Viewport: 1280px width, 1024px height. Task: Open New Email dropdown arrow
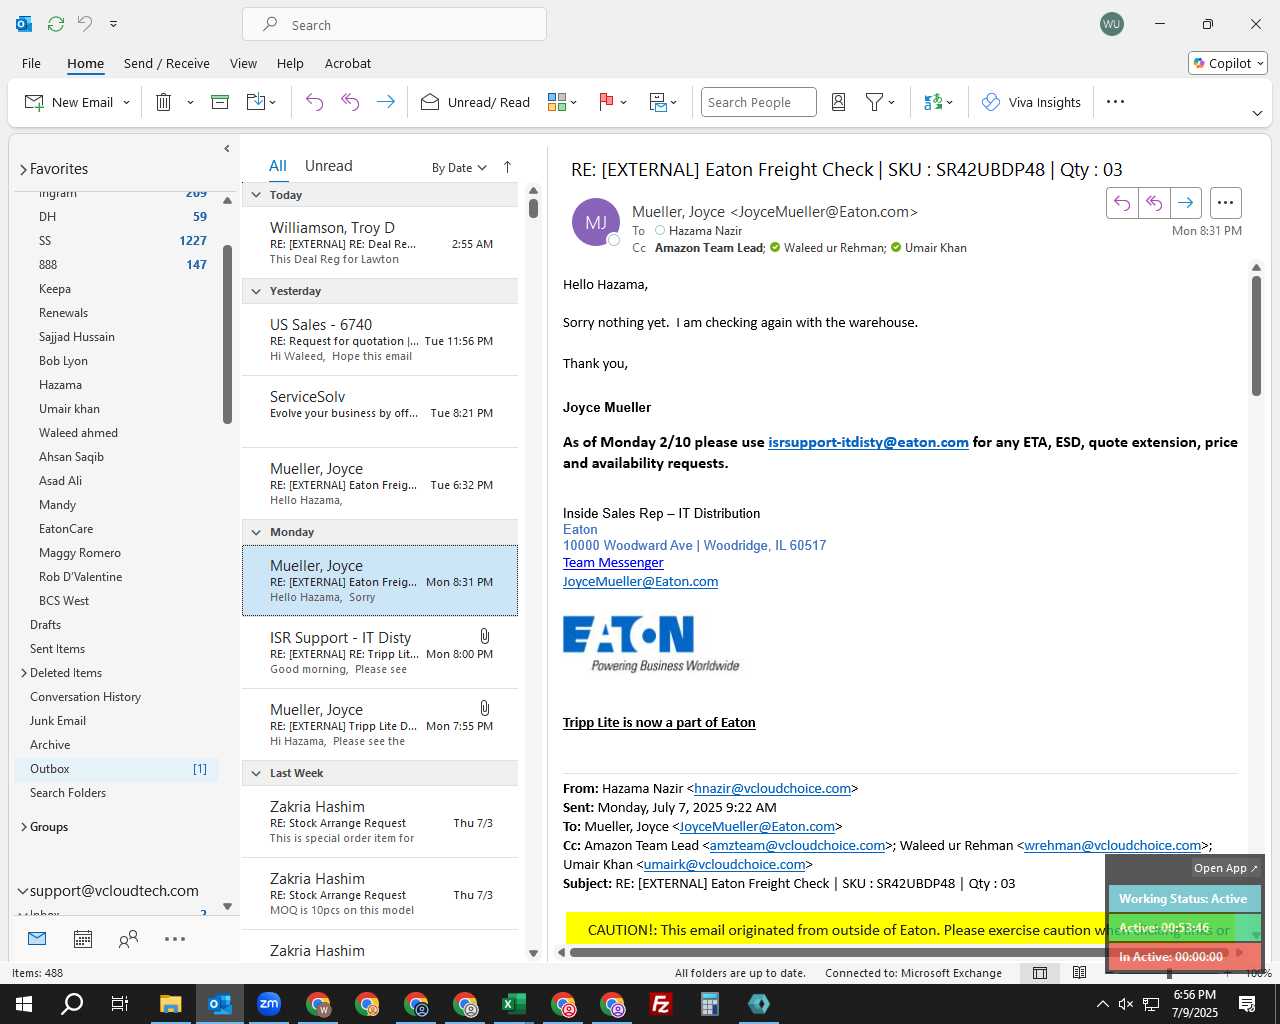tap(126, 102)
